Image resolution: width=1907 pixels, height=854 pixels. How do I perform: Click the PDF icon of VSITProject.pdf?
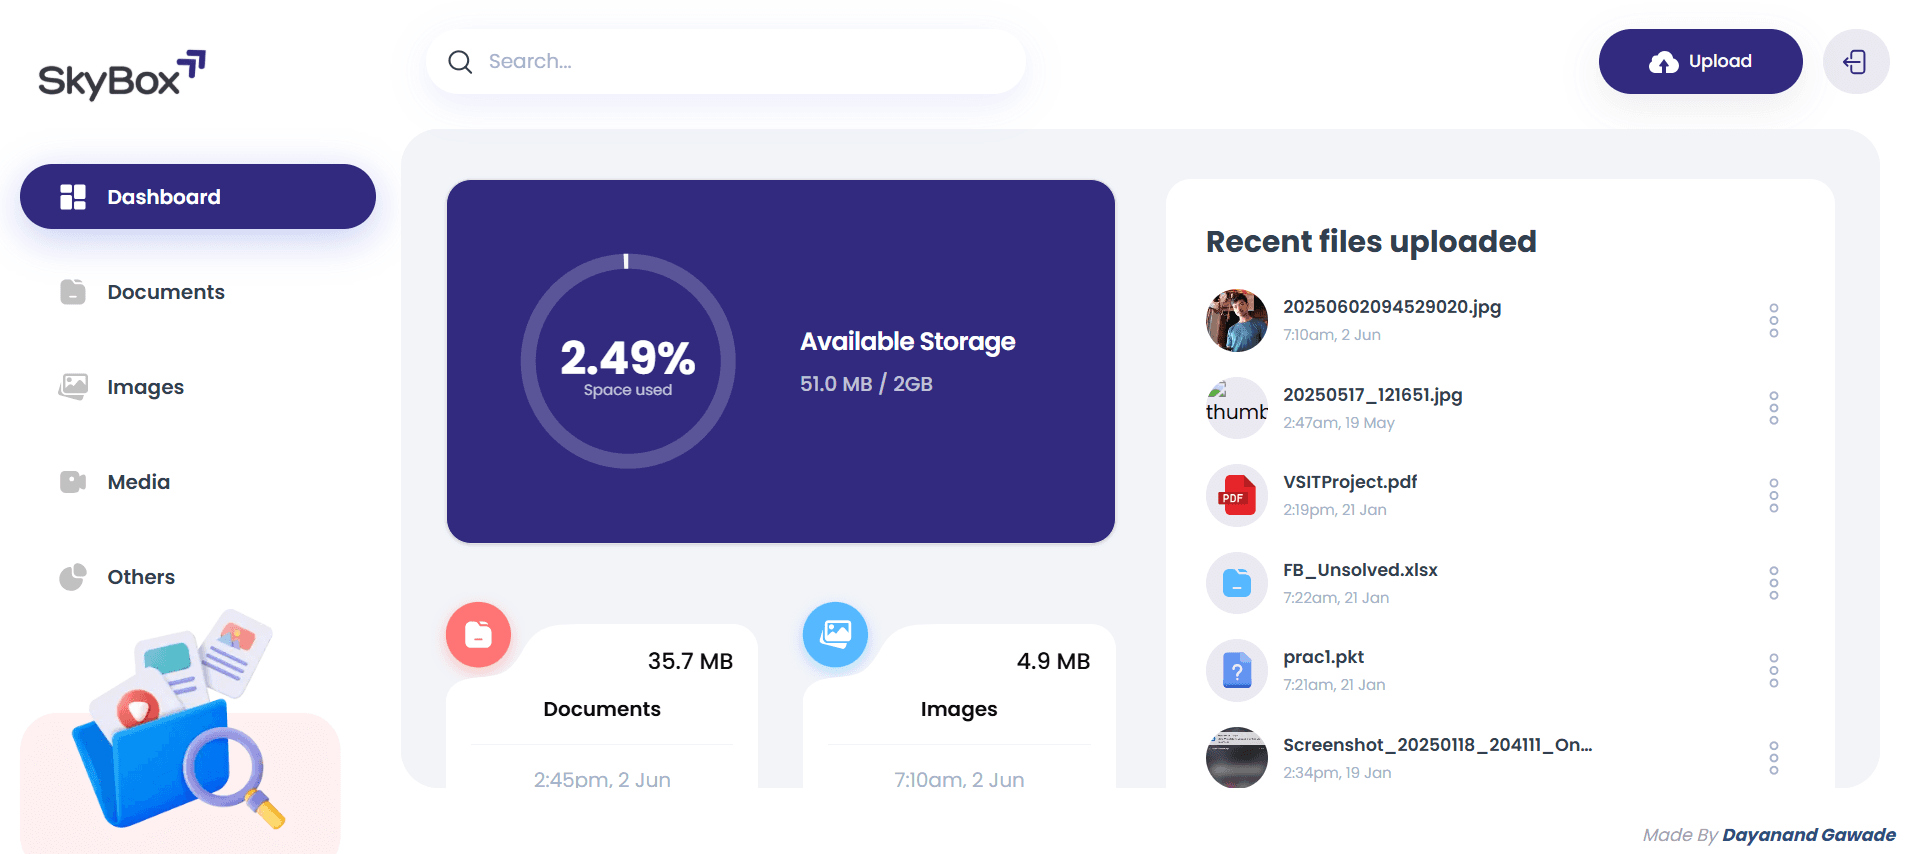click(1237, 496)
